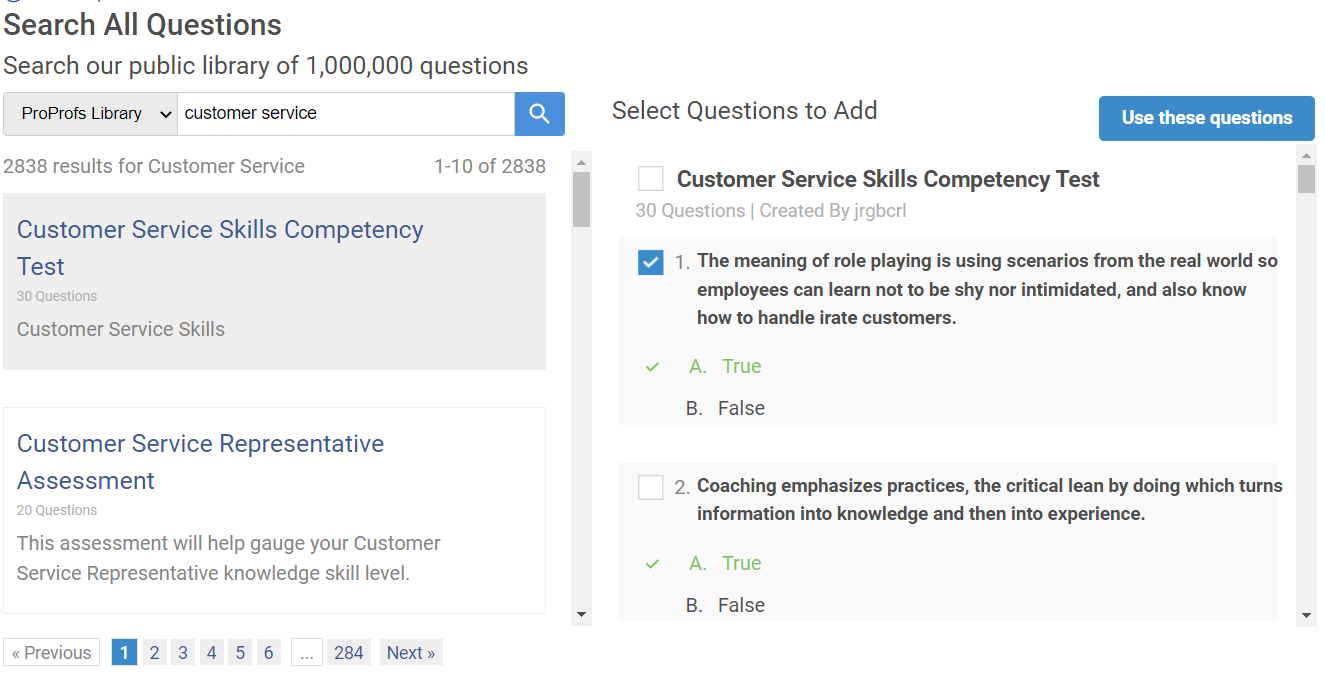Click the customer service search field

345,114
